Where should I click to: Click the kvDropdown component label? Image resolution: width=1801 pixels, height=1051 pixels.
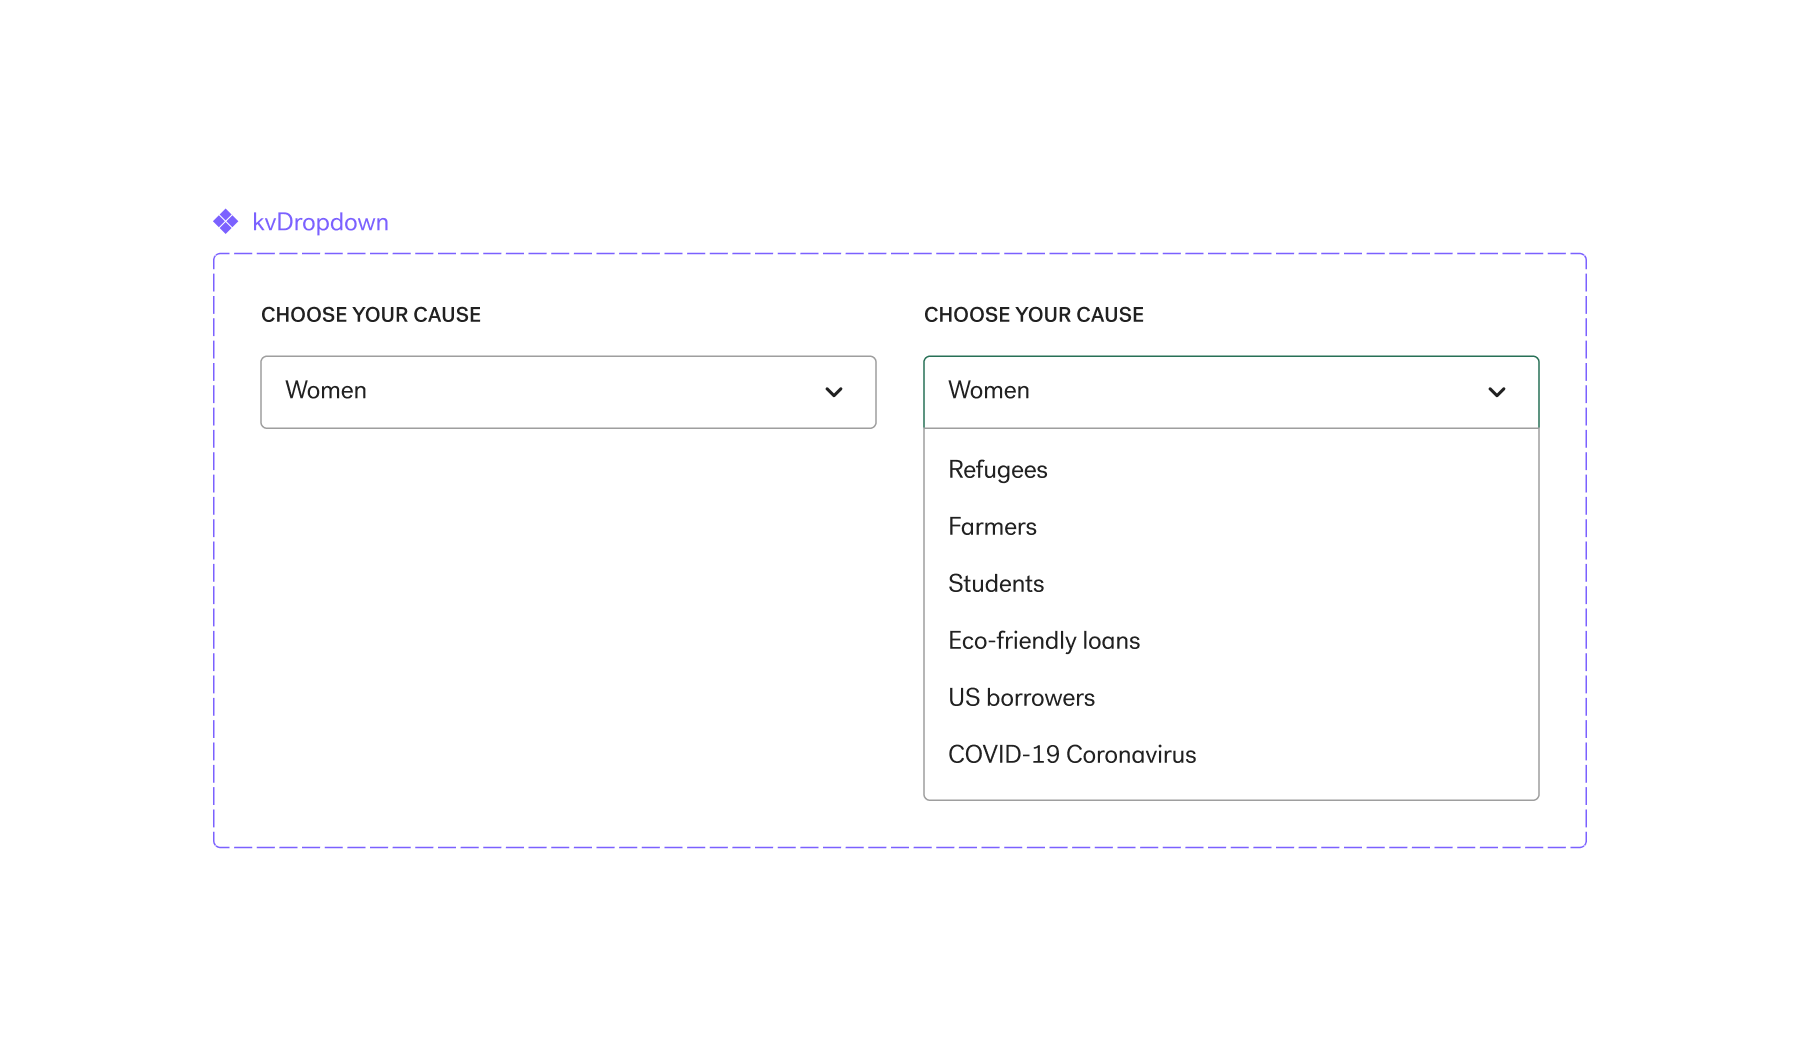[x=320, y=222]
